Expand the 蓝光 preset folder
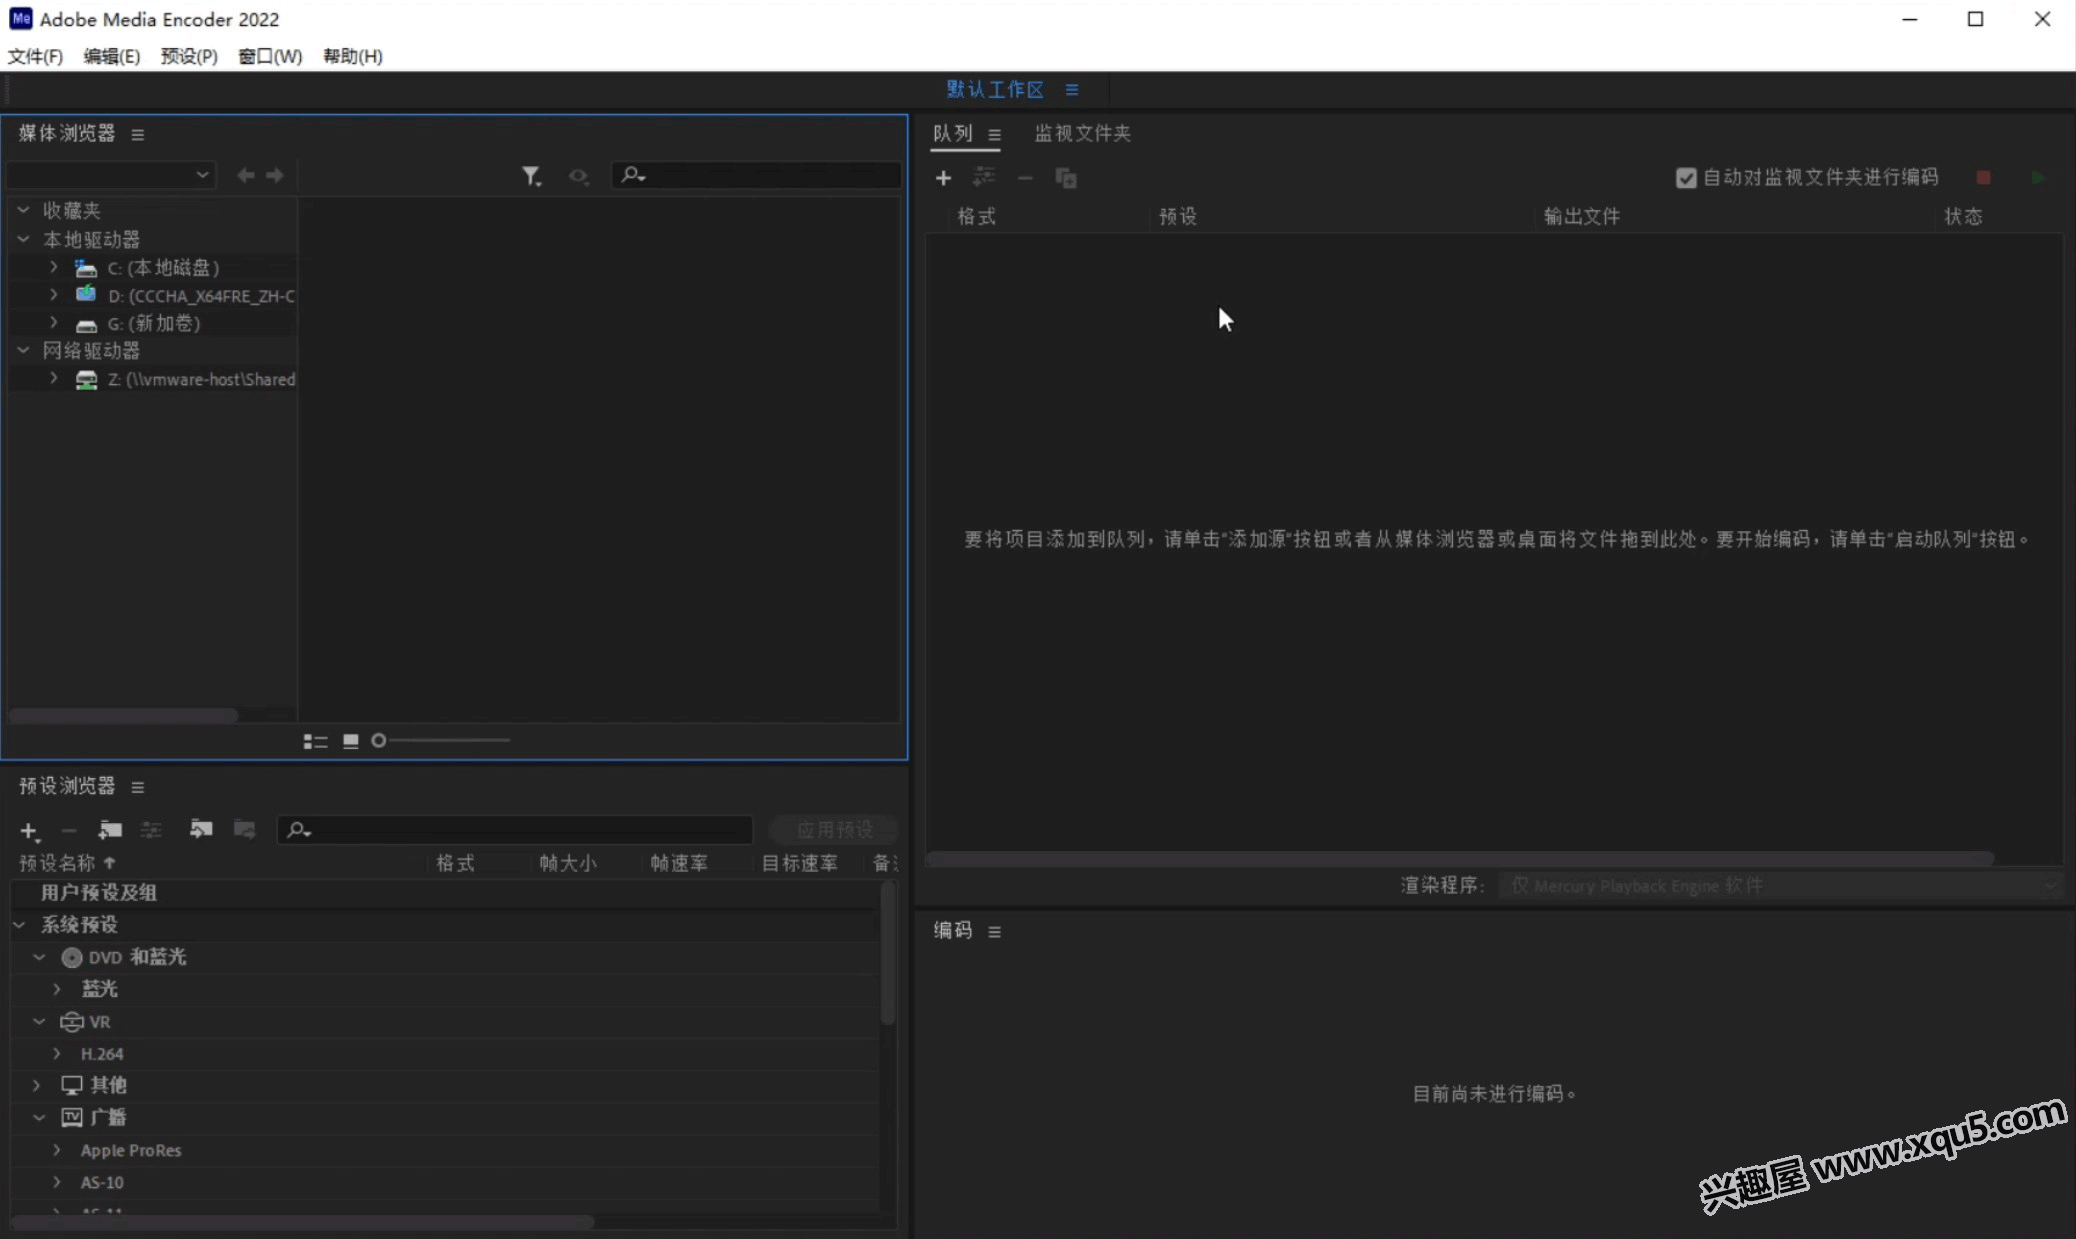 pyautogui.click(x=57, y=988)
